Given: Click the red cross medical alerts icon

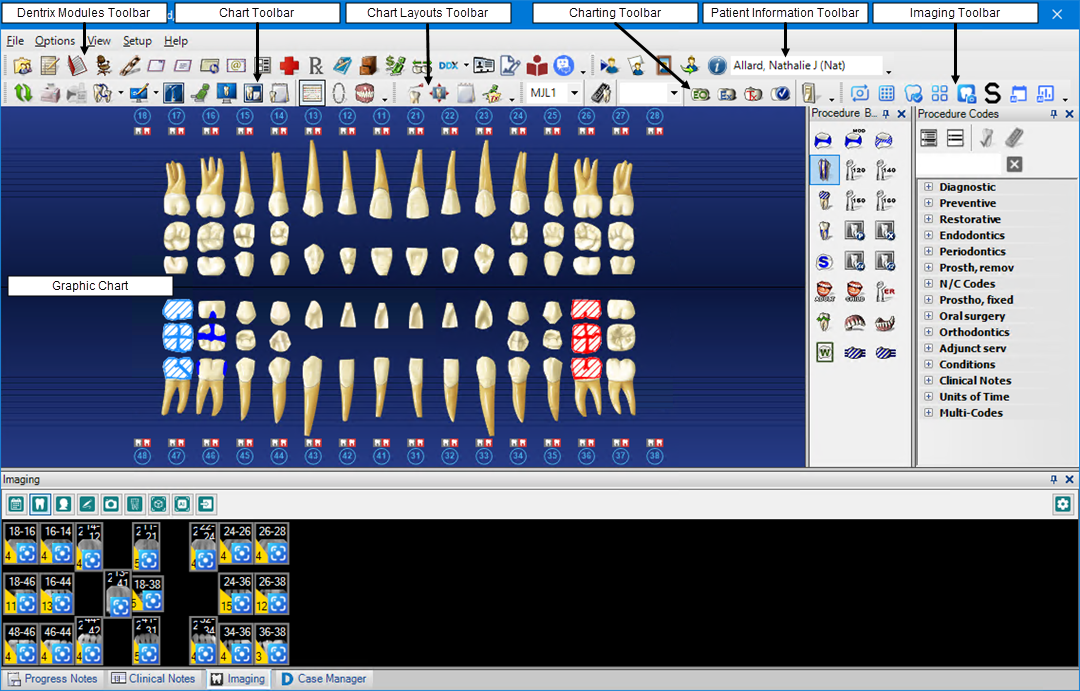Looking at the screenshot, I should pos(289,66).
